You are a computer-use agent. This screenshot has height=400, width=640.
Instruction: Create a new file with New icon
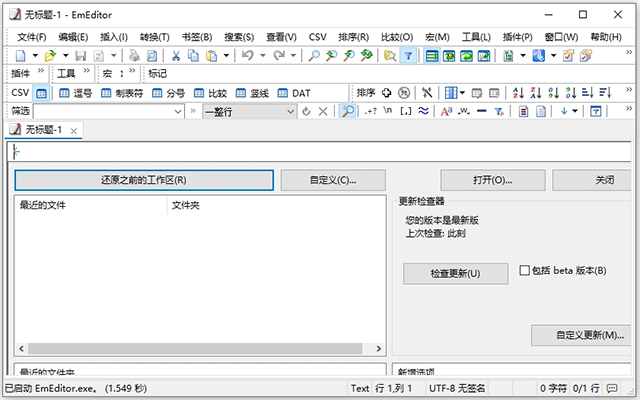pos(20,56)
